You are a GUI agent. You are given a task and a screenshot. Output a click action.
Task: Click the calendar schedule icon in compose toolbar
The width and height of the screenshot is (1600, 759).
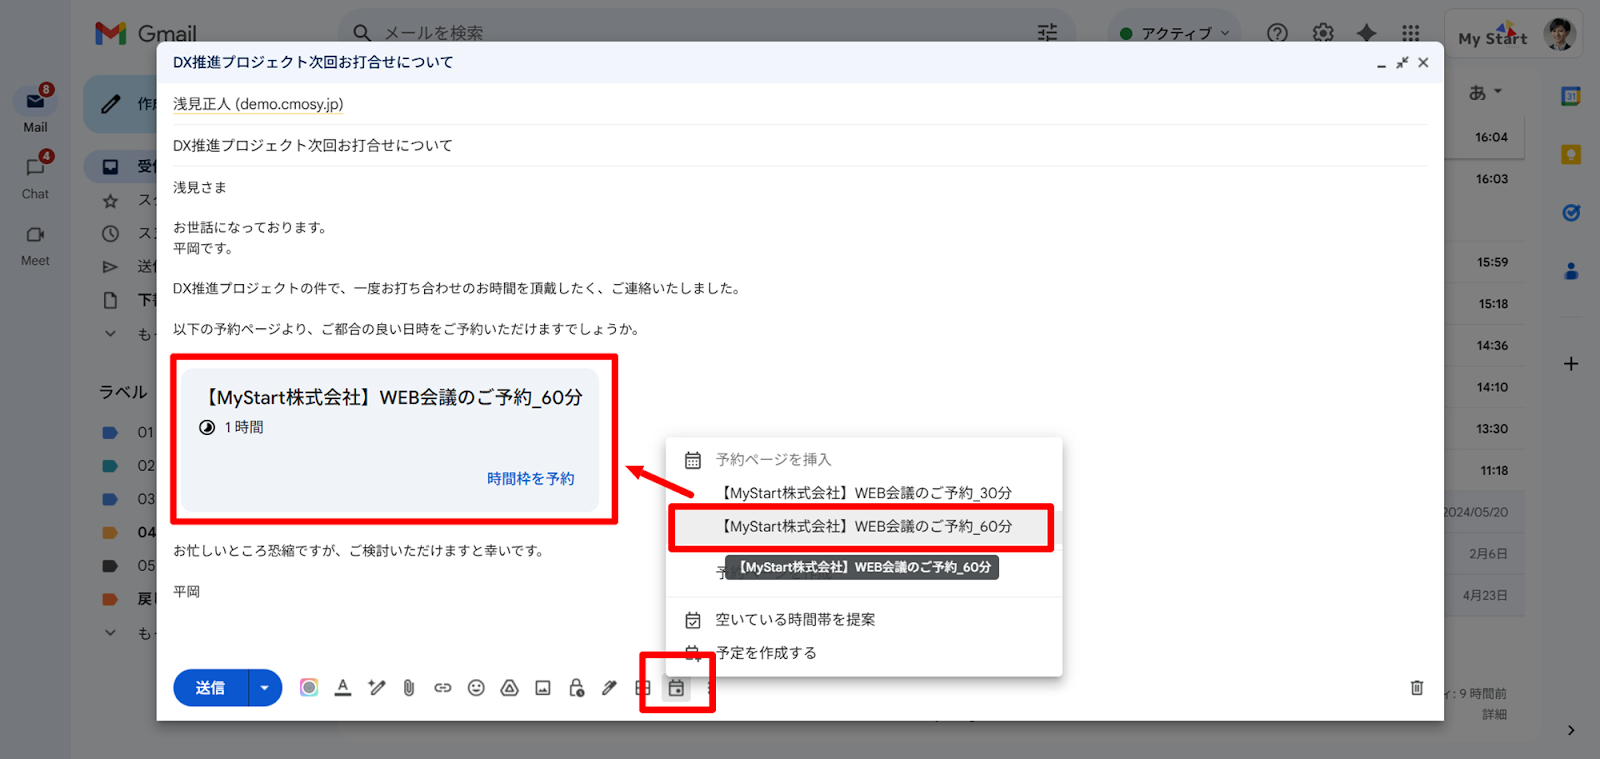click(677, 687)
